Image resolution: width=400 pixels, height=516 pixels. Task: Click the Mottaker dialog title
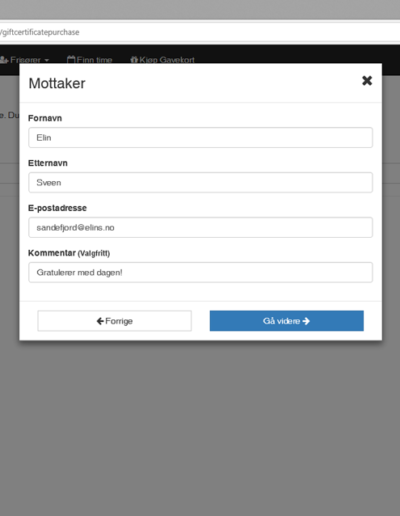point(57,83)
